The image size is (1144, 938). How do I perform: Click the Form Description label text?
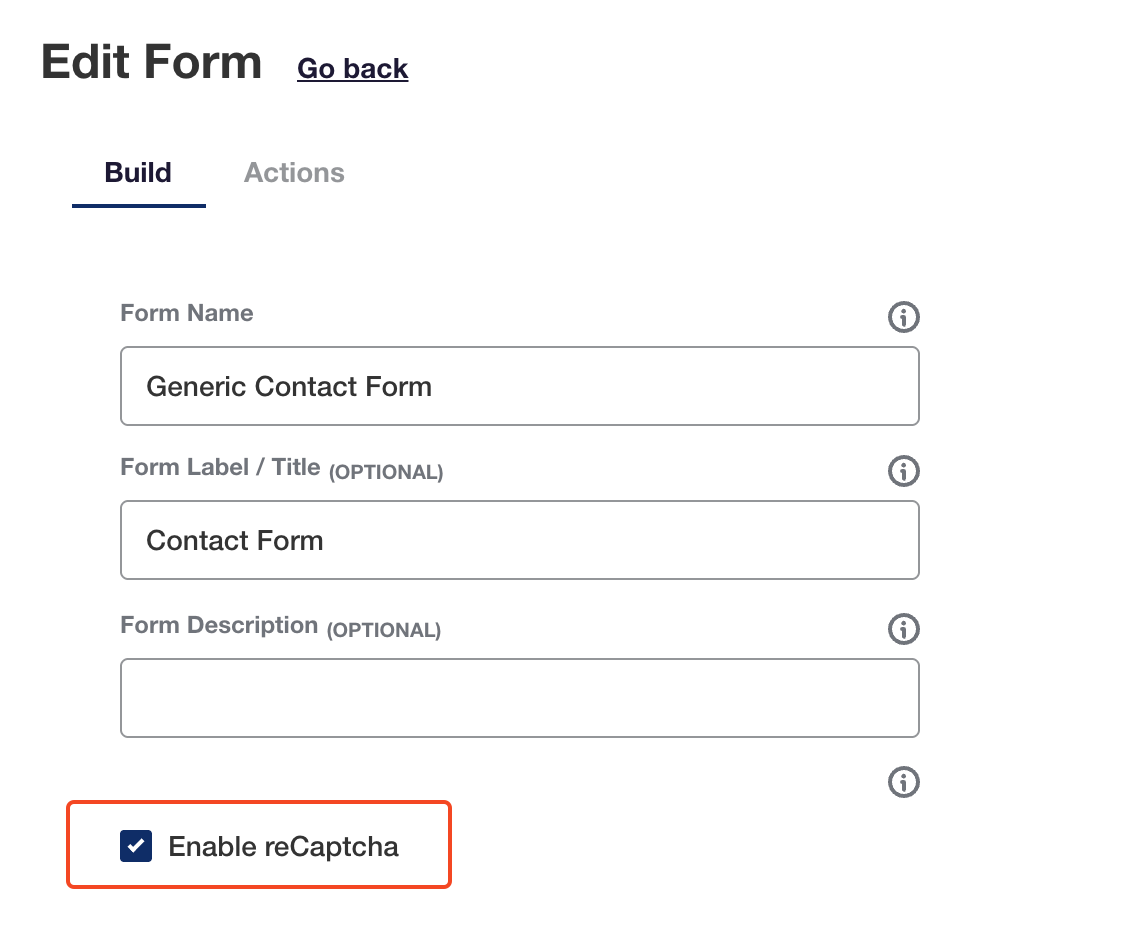(219, 626)
